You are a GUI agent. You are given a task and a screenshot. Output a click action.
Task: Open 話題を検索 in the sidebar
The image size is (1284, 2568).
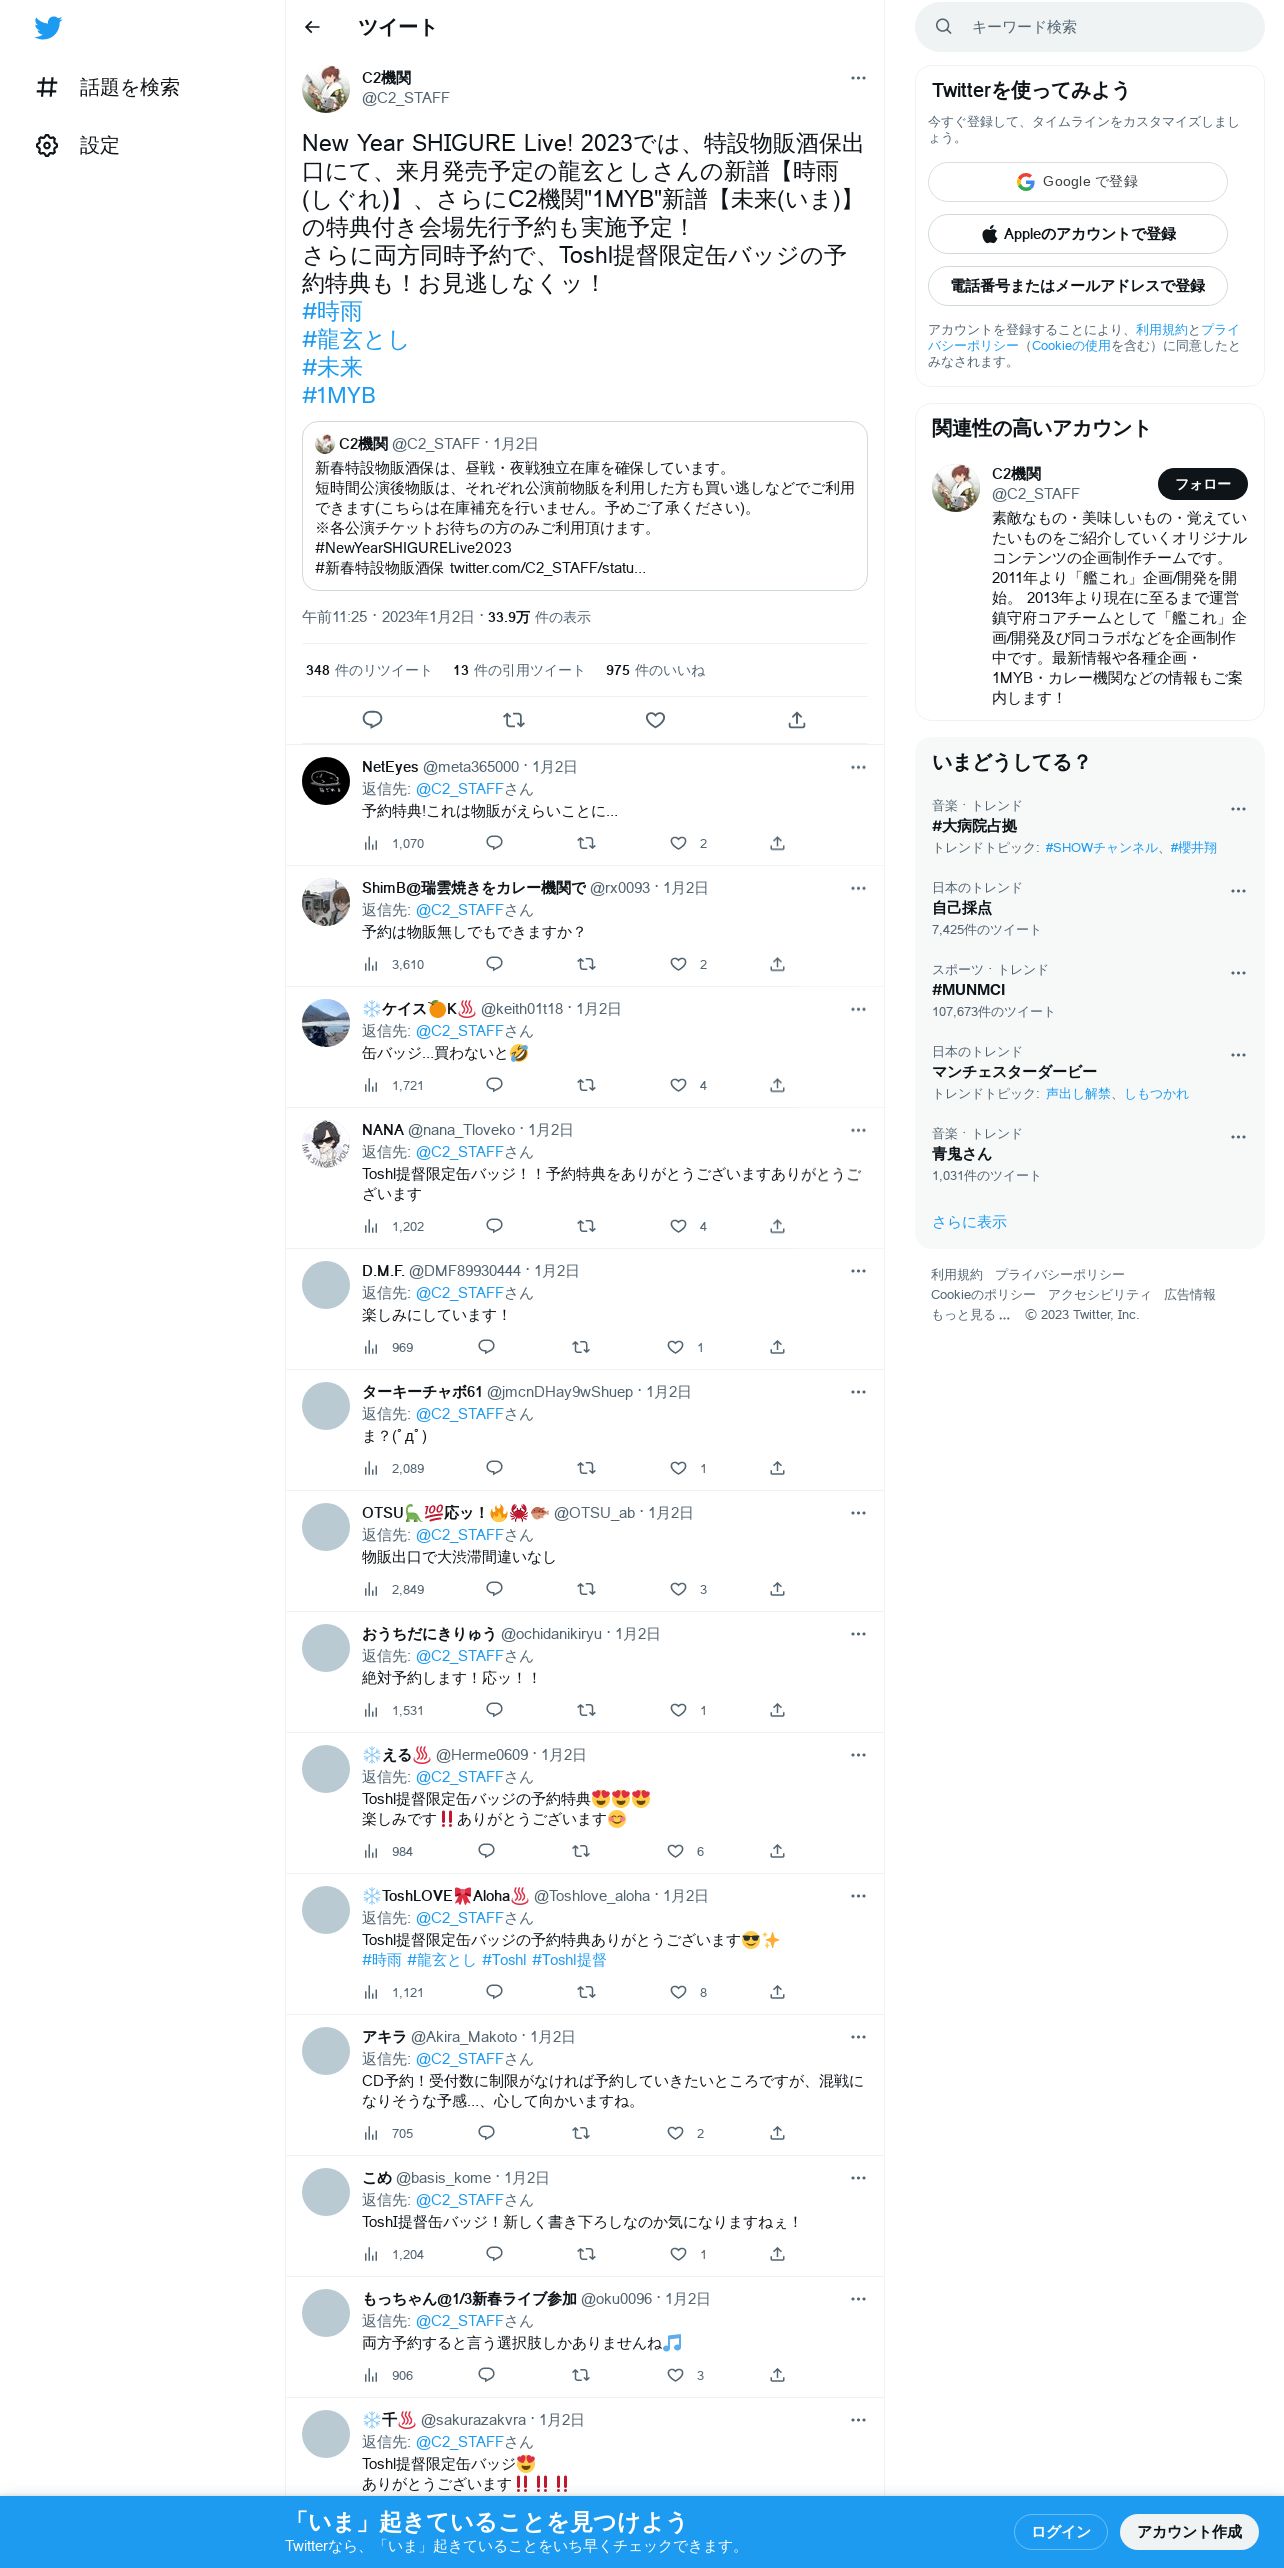(108, 88)
